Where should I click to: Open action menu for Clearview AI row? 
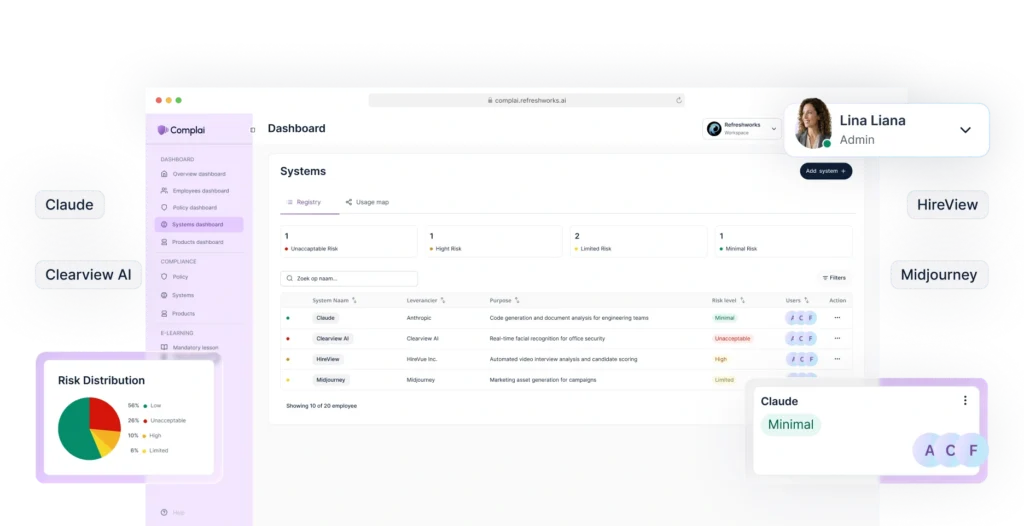837,339
